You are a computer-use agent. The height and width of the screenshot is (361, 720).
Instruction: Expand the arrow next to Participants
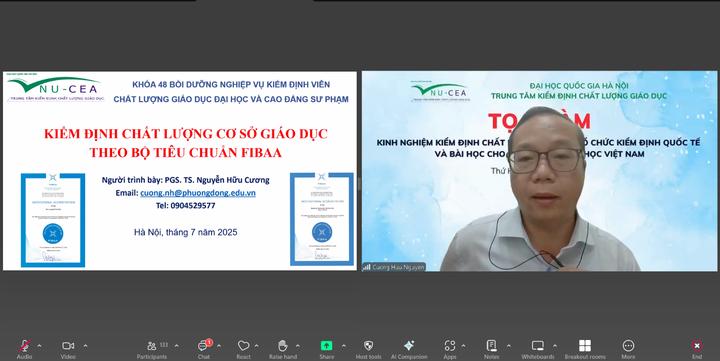[176, 345]
